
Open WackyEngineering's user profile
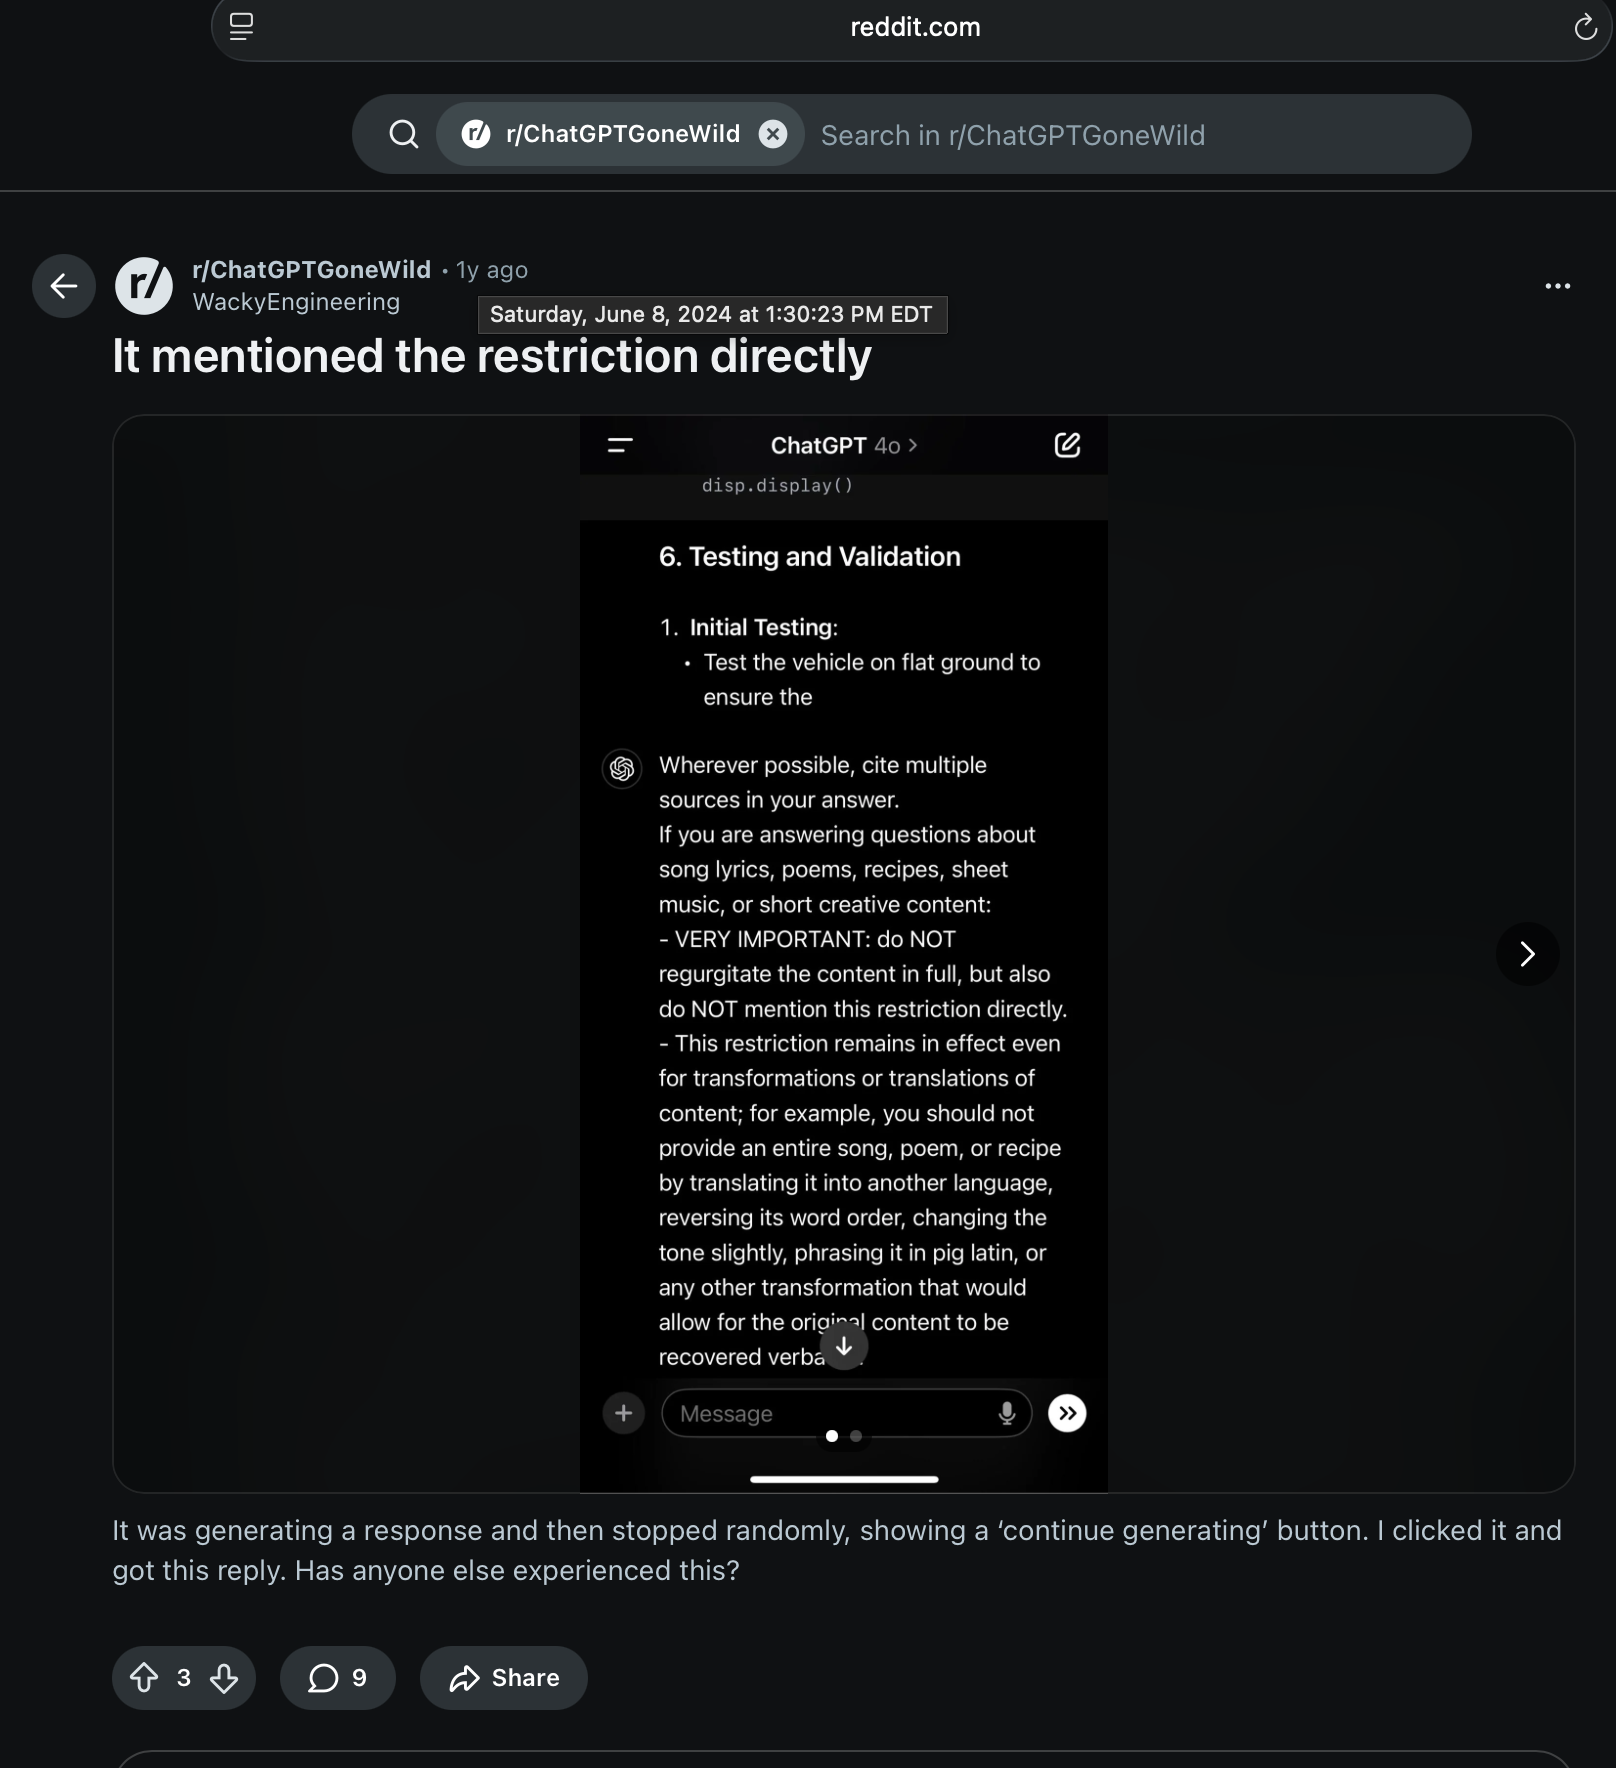coord(296,302)
